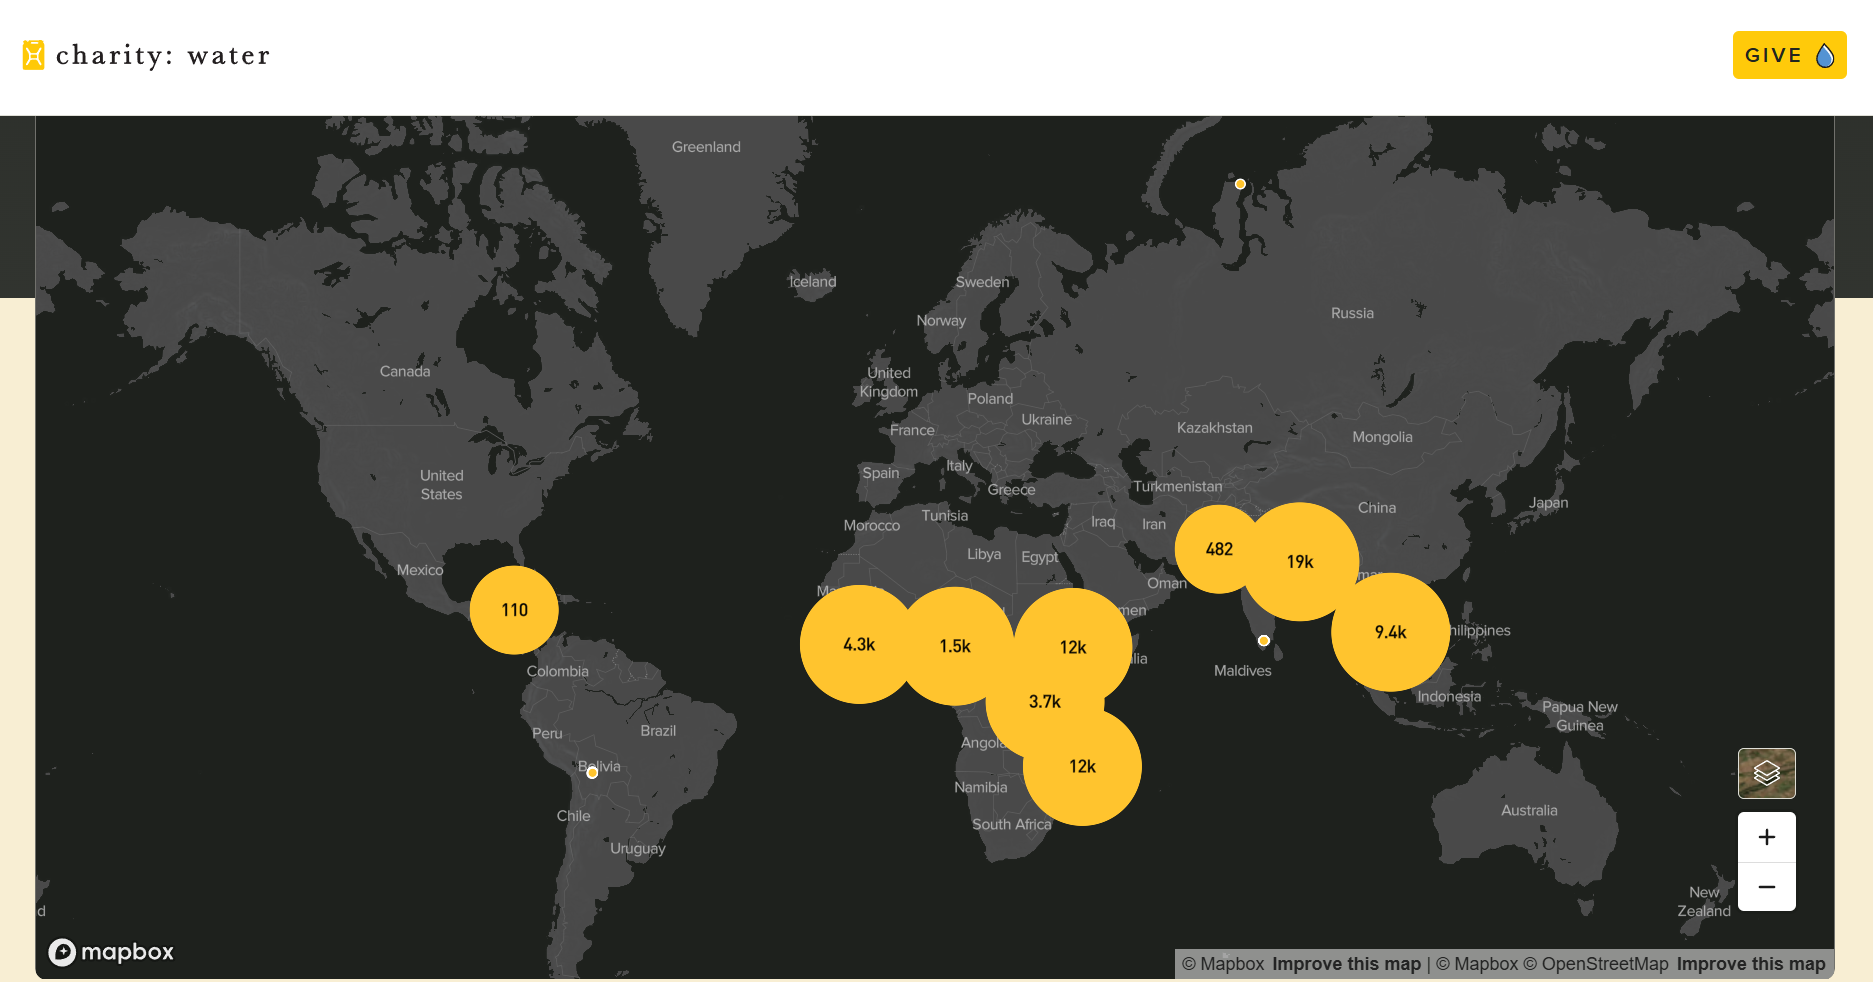Click the GIVE button

1789,55
